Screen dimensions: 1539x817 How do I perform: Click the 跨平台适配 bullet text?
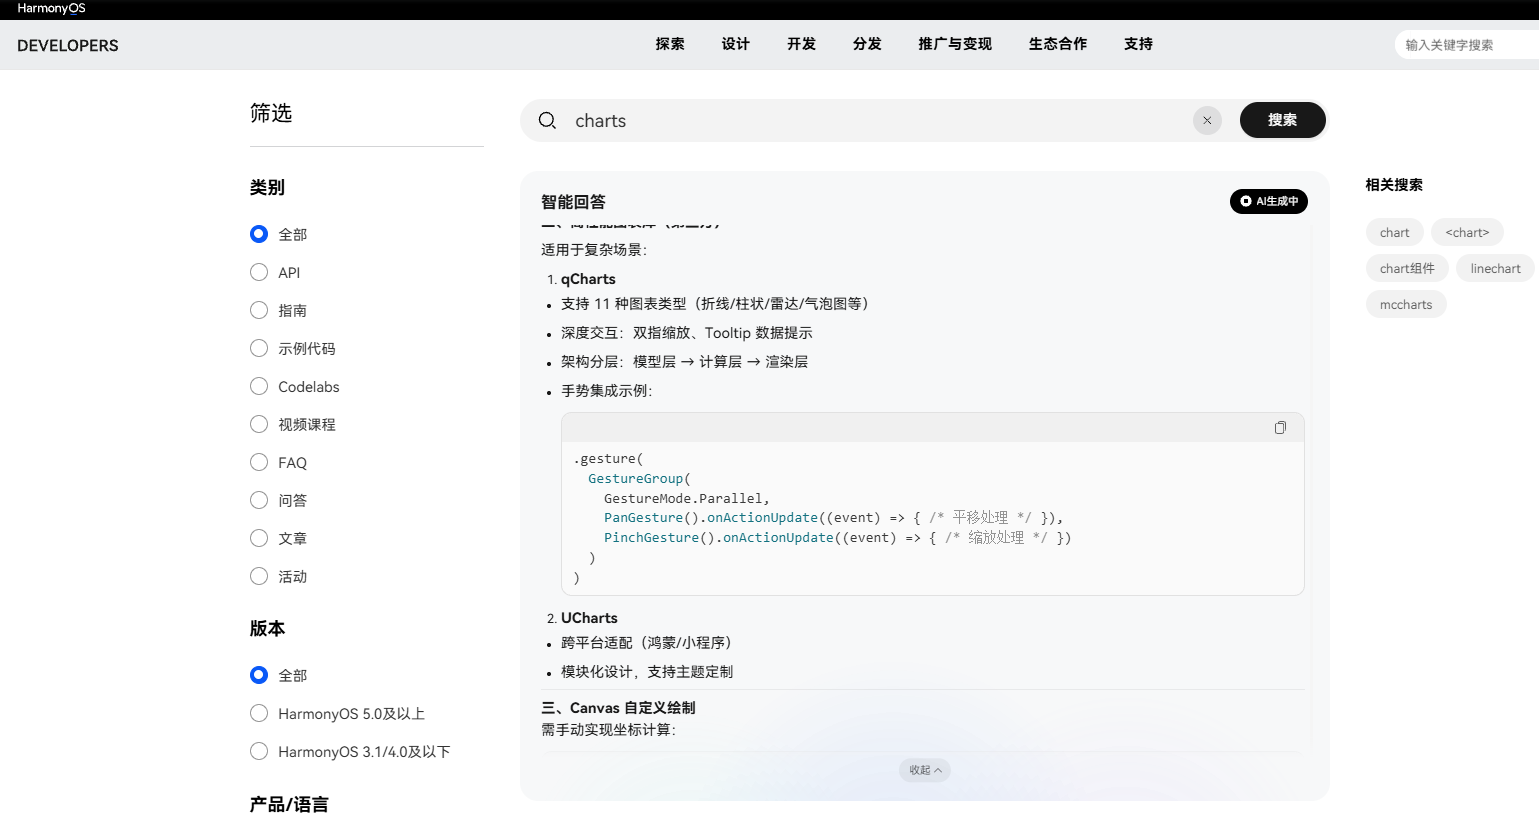[x=646, y=643]
